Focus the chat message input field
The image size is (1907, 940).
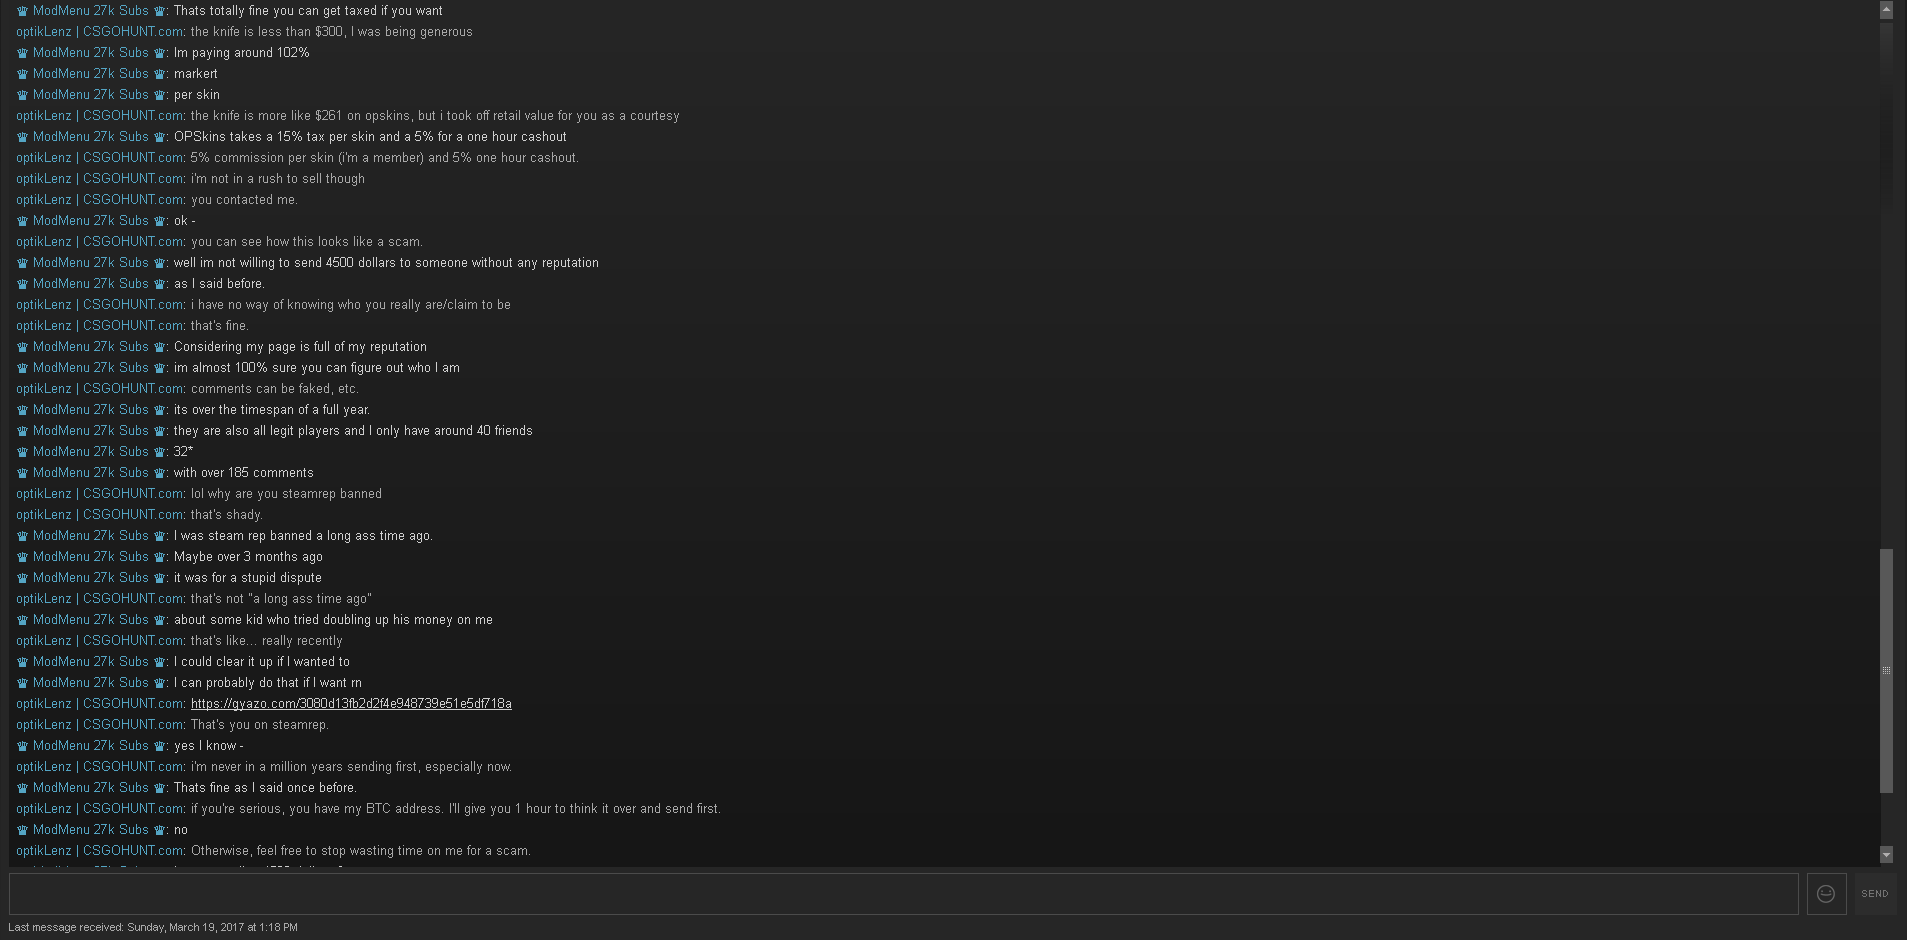point(904,894)
